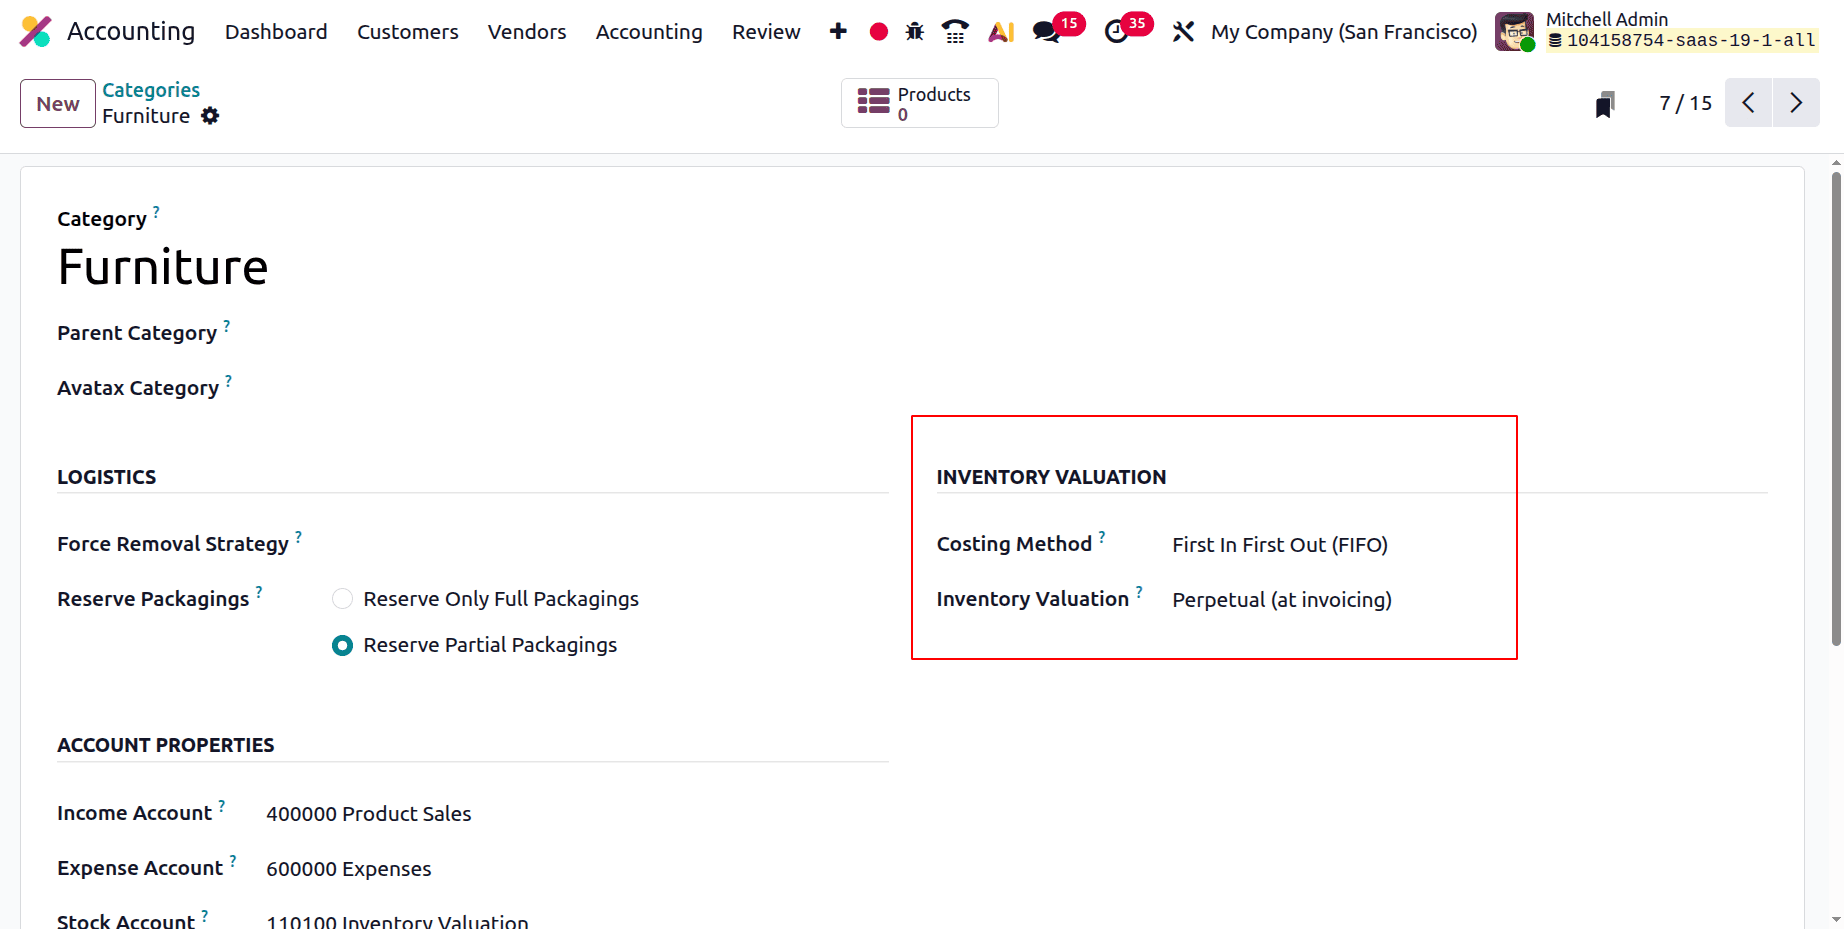This screenshot has height=929, width=1844.
Task: Open the gear actions menu beside Furniture
Action: 210,116
